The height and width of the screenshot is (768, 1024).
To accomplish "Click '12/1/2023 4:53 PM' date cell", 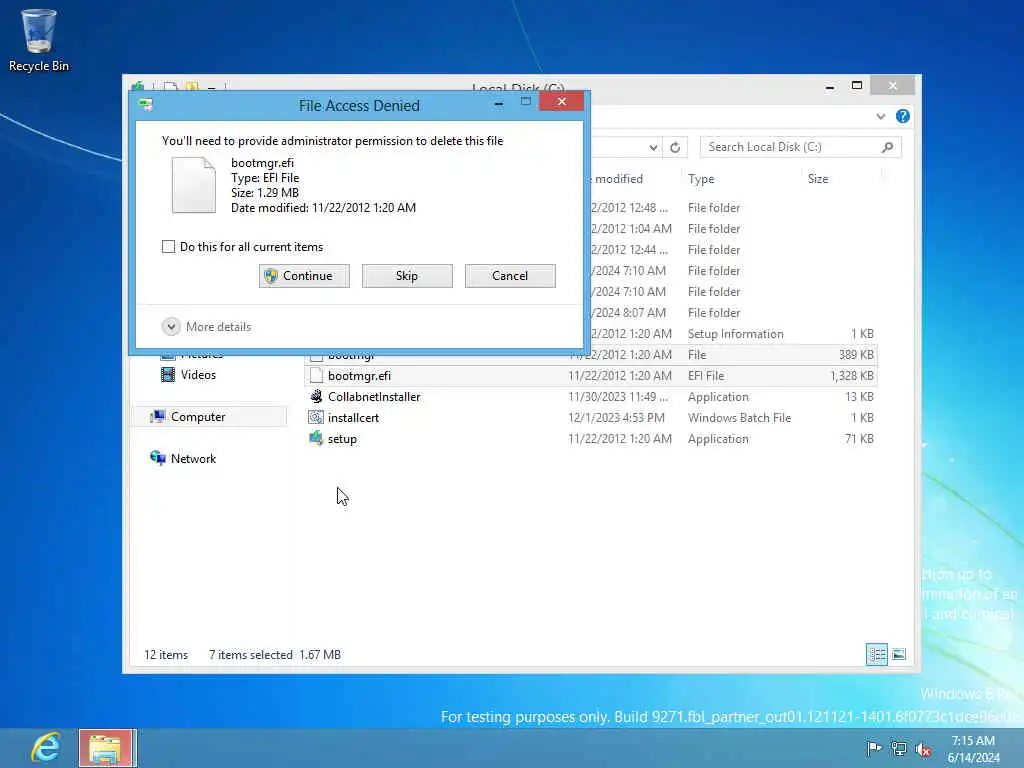I will coord(616,417).
